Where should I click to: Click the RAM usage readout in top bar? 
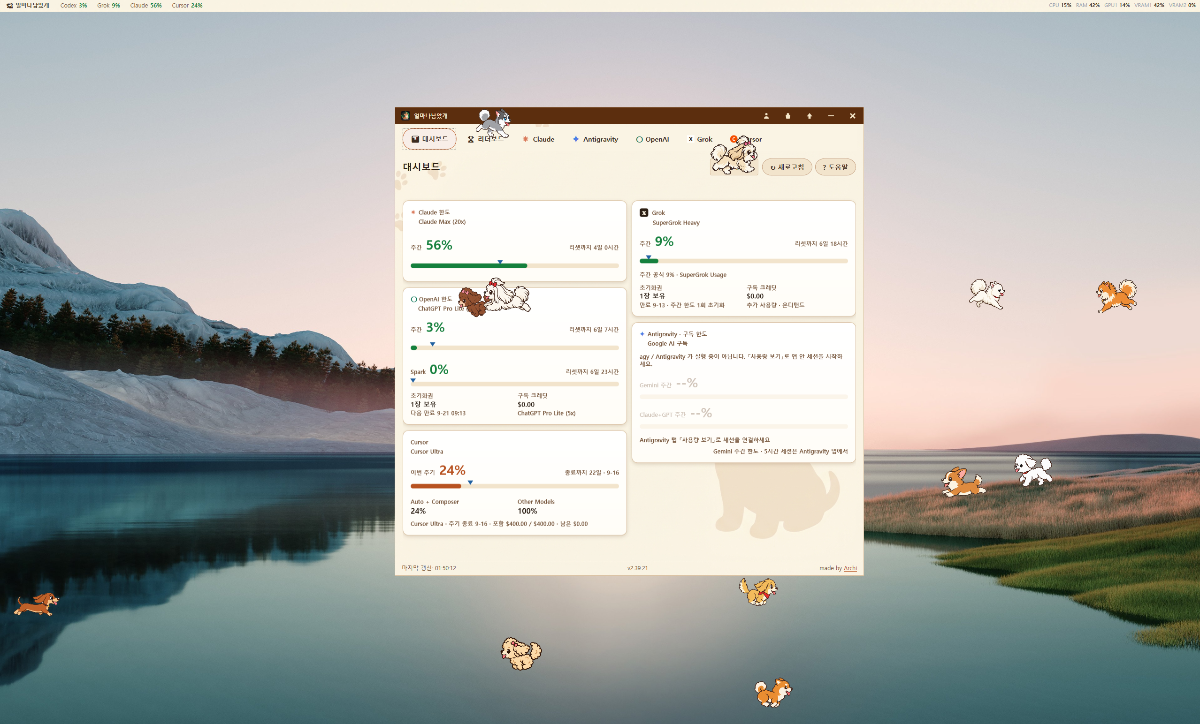tap(1088, 5)
